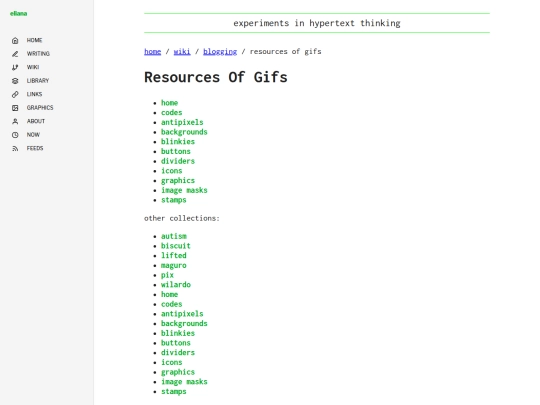Open the Feeds RSS icon
Image resolution: width=540 pixels, height=405 pixels.
tap(15, 149)
